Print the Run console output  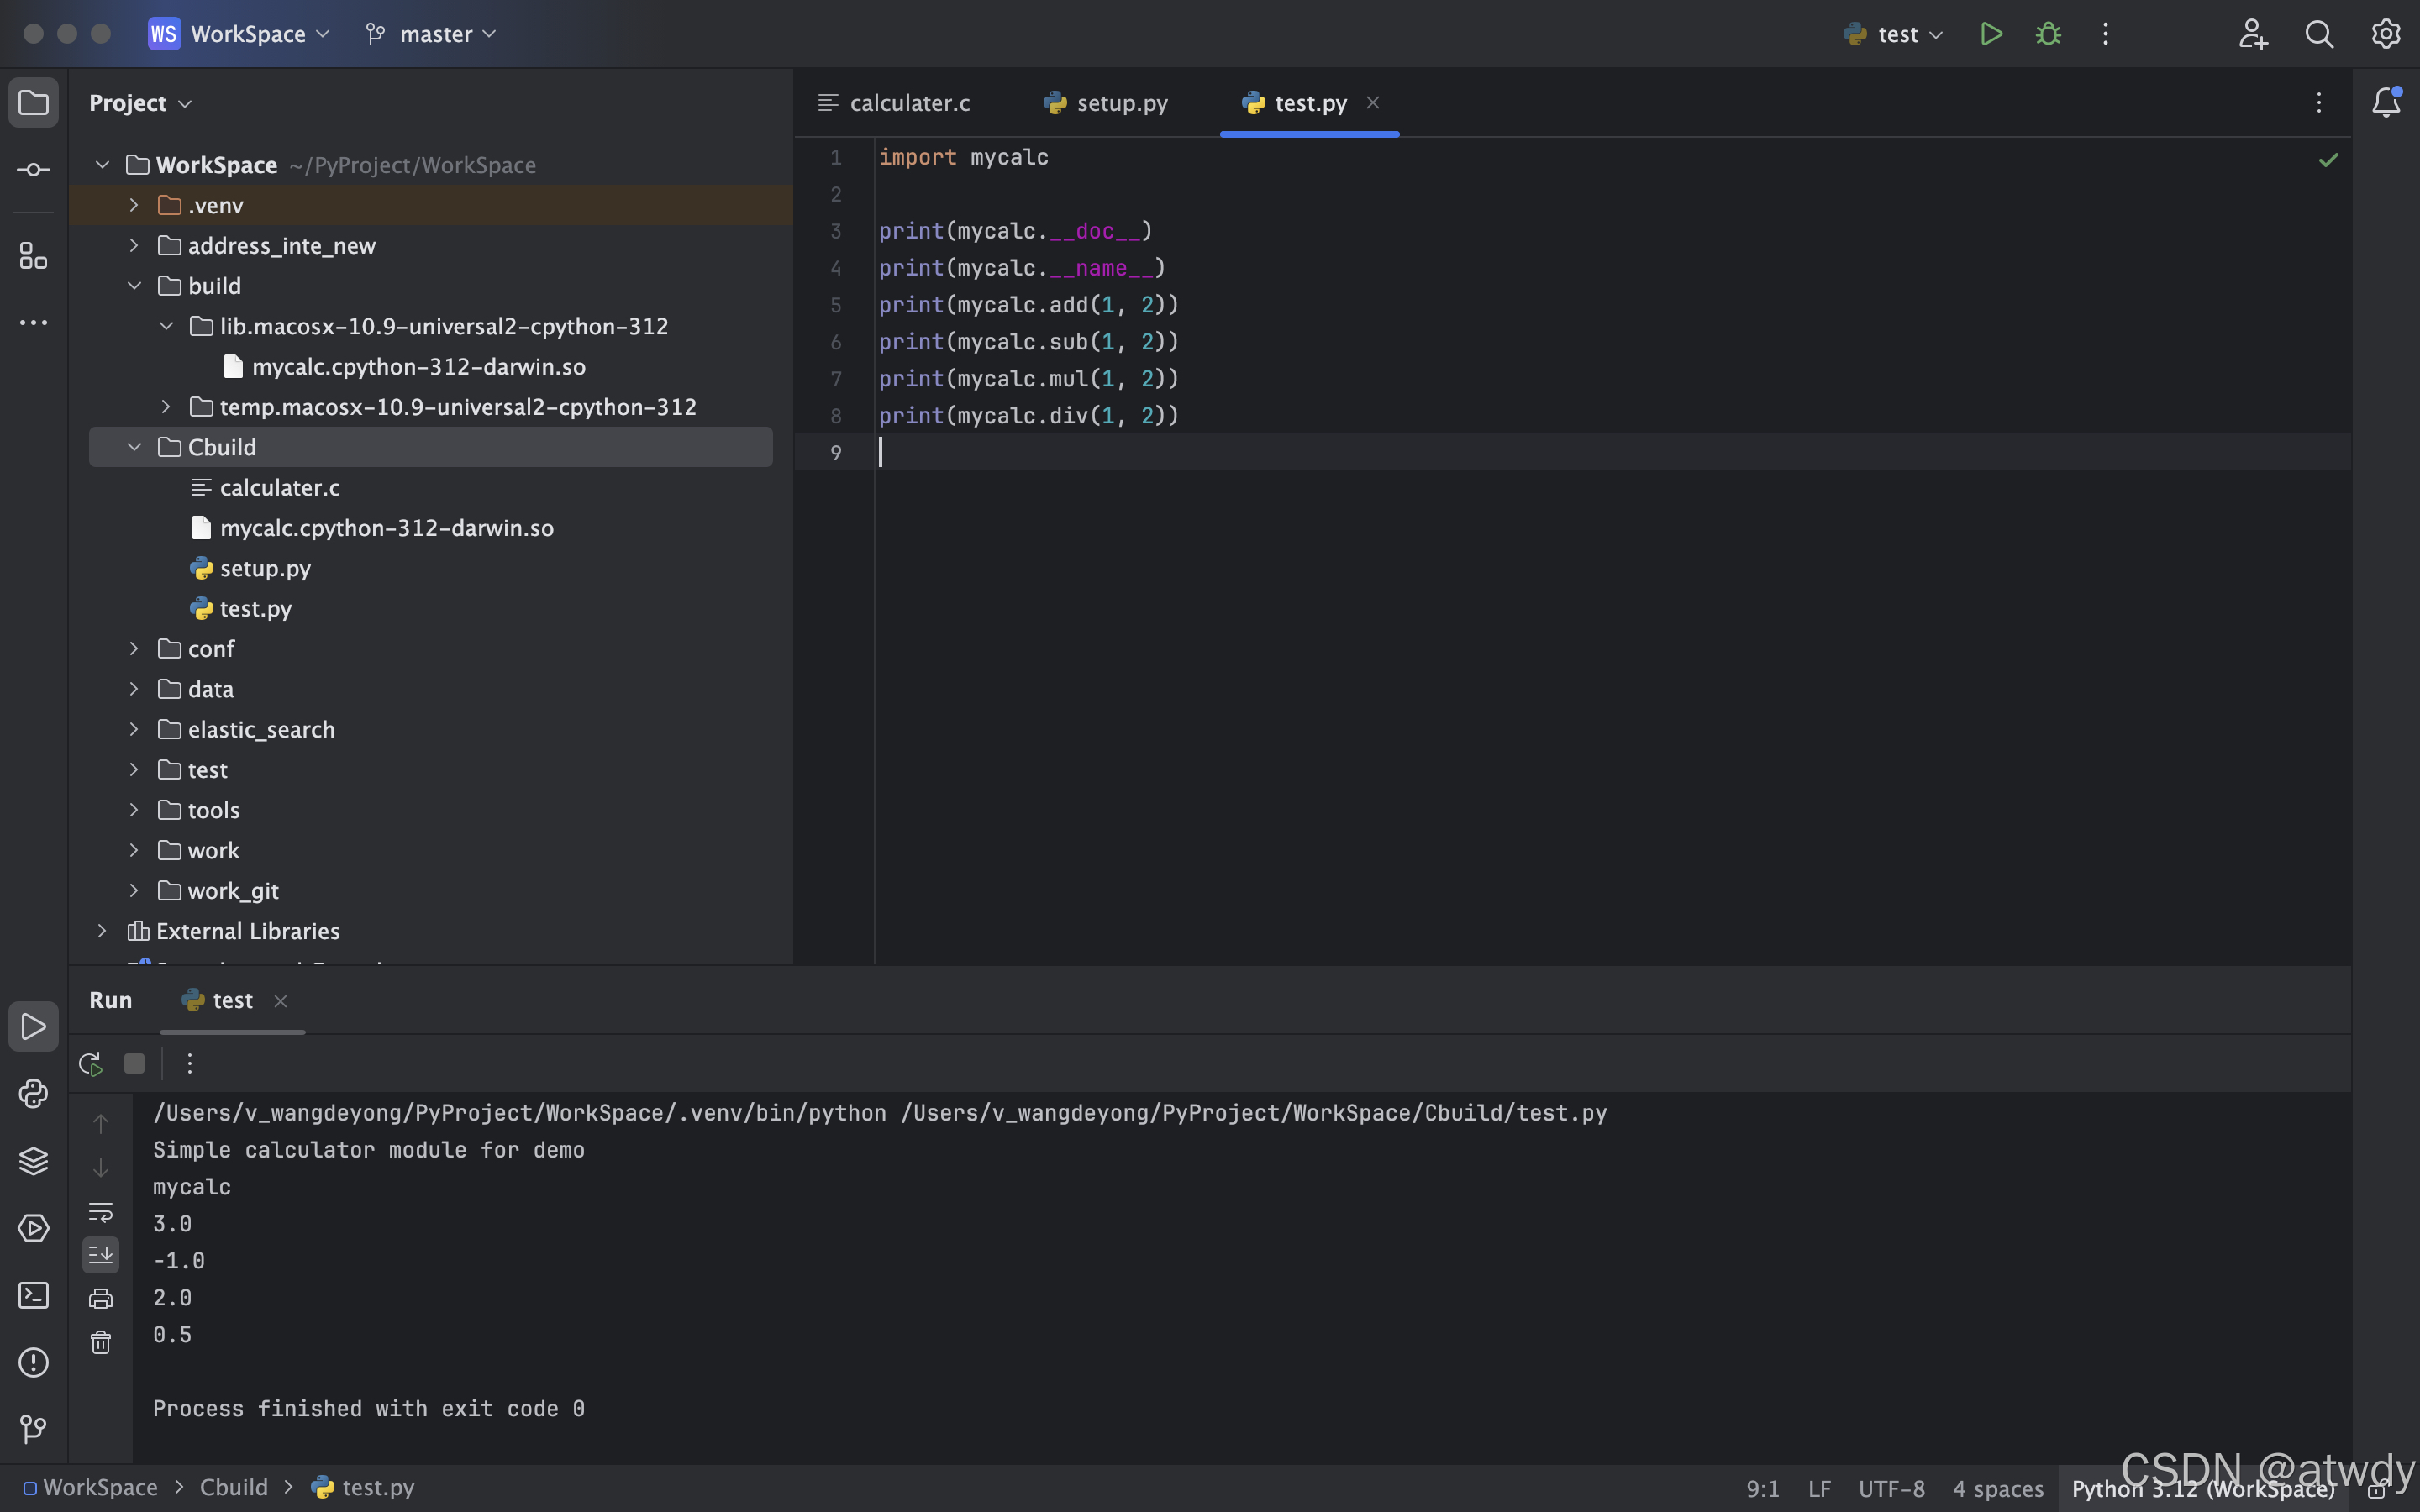pos(101,1299)
